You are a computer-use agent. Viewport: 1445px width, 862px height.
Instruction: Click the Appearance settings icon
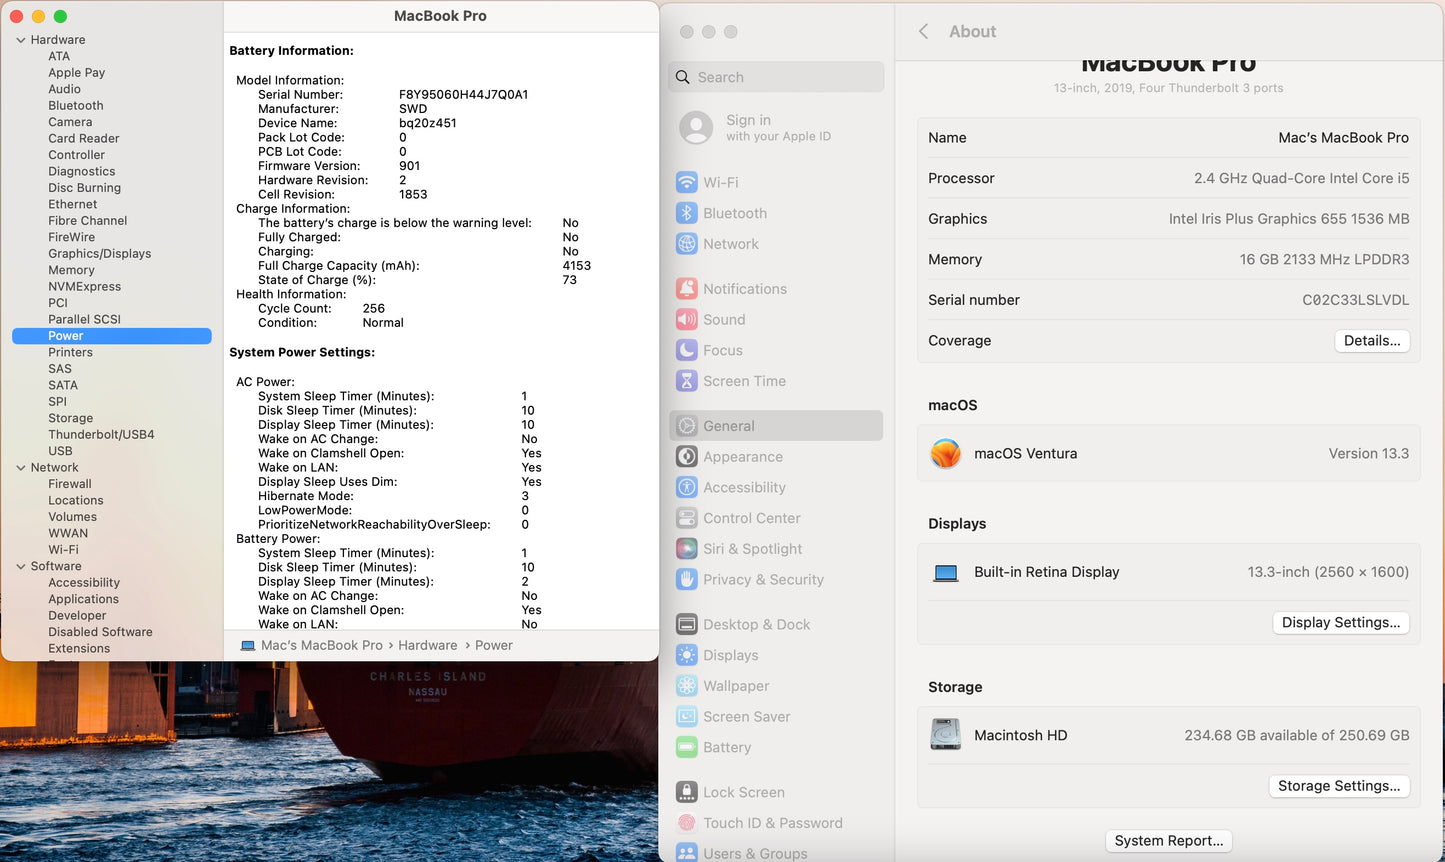687,456
